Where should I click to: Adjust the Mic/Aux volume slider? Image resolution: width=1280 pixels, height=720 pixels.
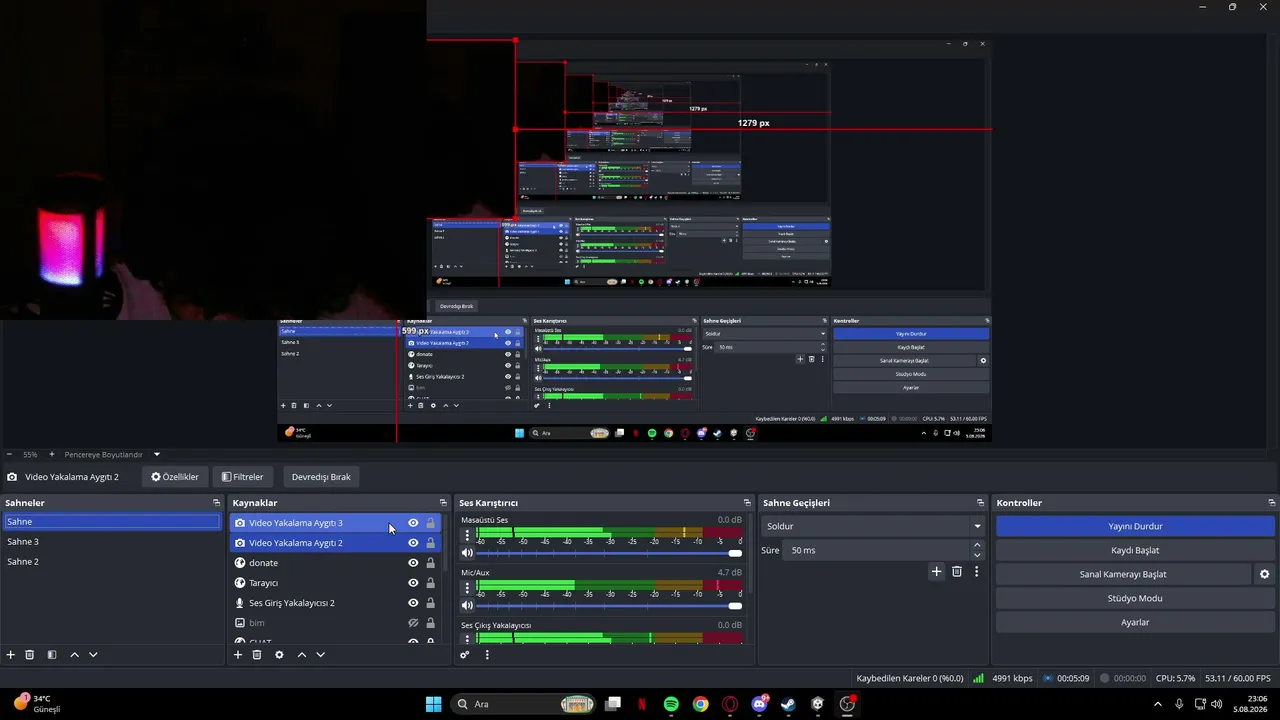point(608,606)
